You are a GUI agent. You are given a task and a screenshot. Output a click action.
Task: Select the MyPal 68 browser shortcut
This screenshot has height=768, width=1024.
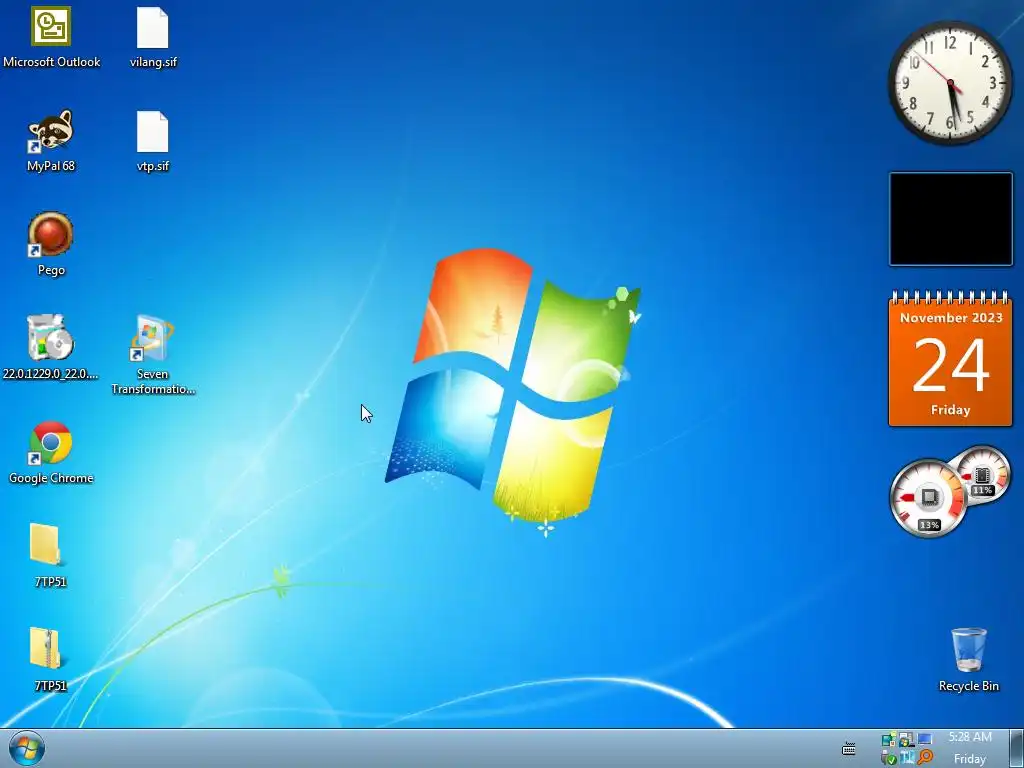tap(51, 140)
